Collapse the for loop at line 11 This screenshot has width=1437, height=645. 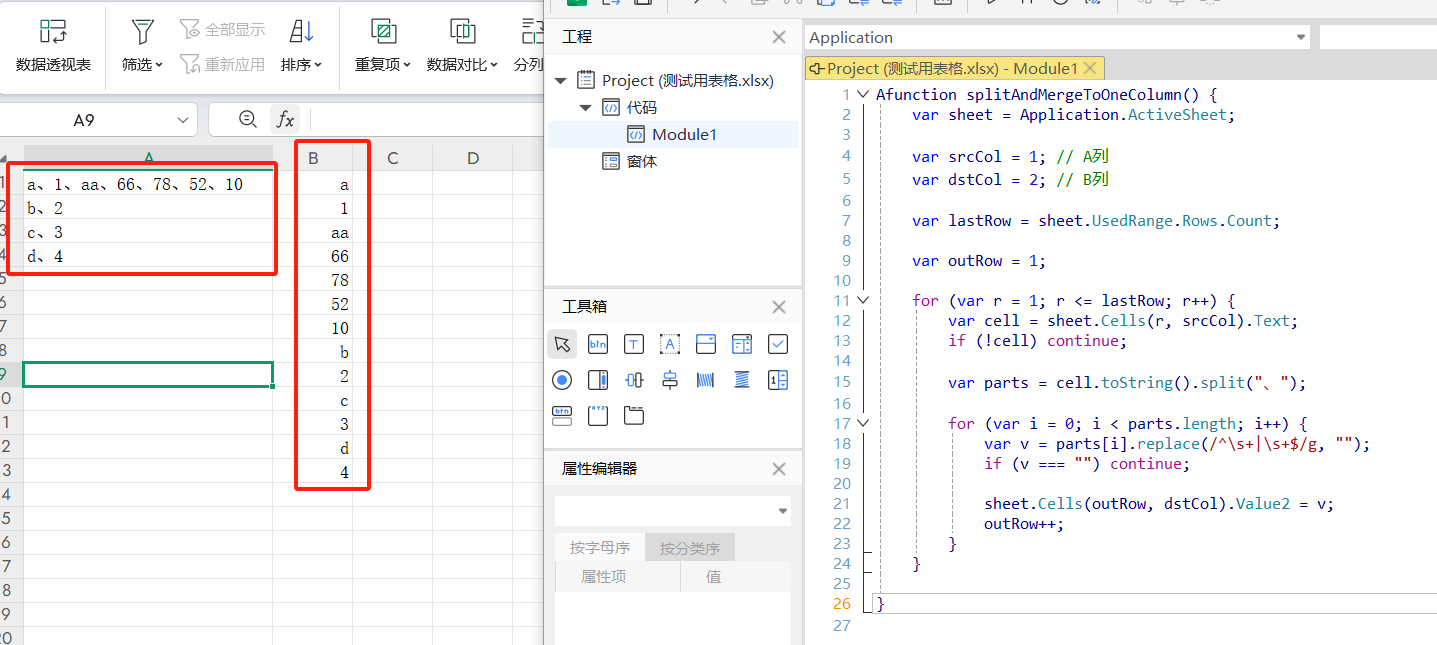863,300
